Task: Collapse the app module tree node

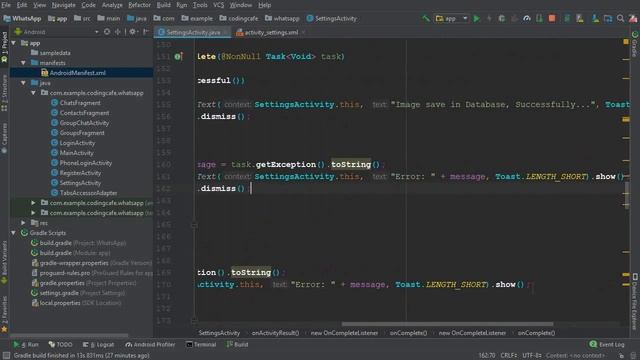Action: [13, 43]
